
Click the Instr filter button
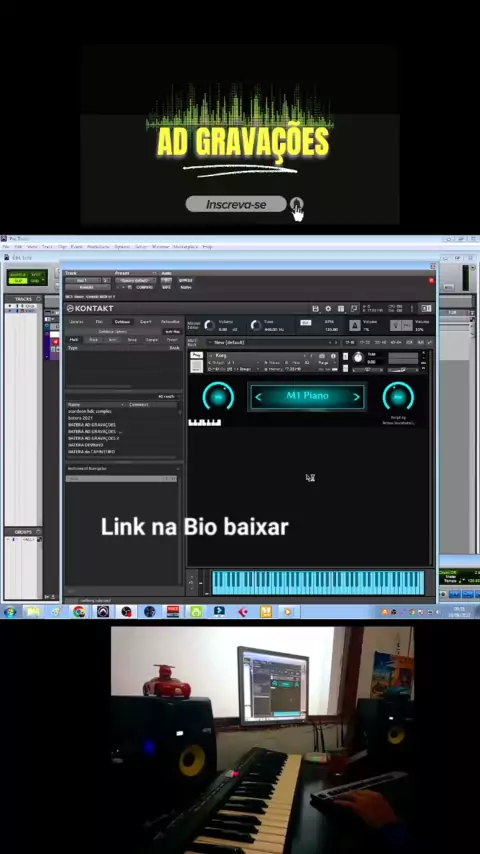(x=112, y=339)
